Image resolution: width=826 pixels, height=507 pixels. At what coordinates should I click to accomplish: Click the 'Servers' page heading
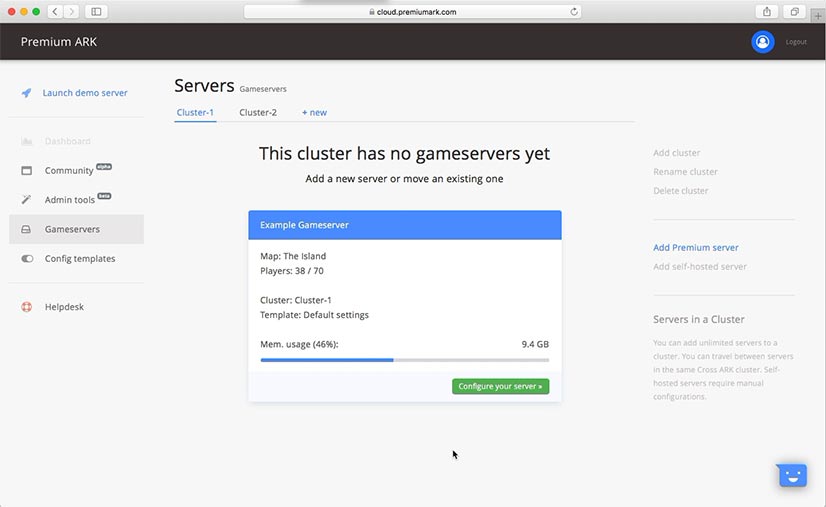coord(204,85)
